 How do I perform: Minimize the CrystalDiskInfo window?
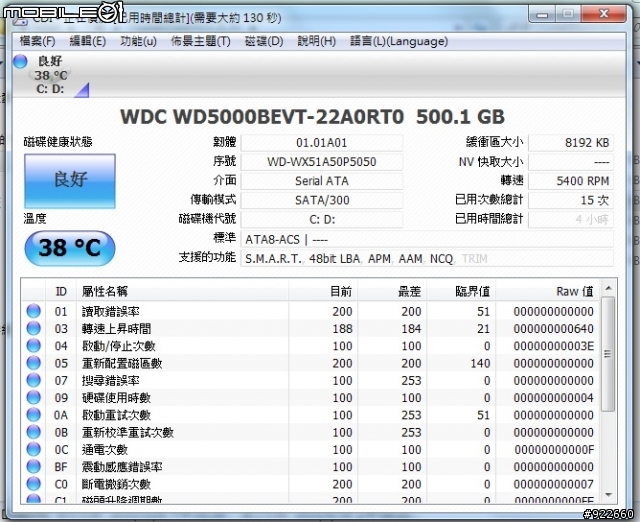tap(542, 14)
